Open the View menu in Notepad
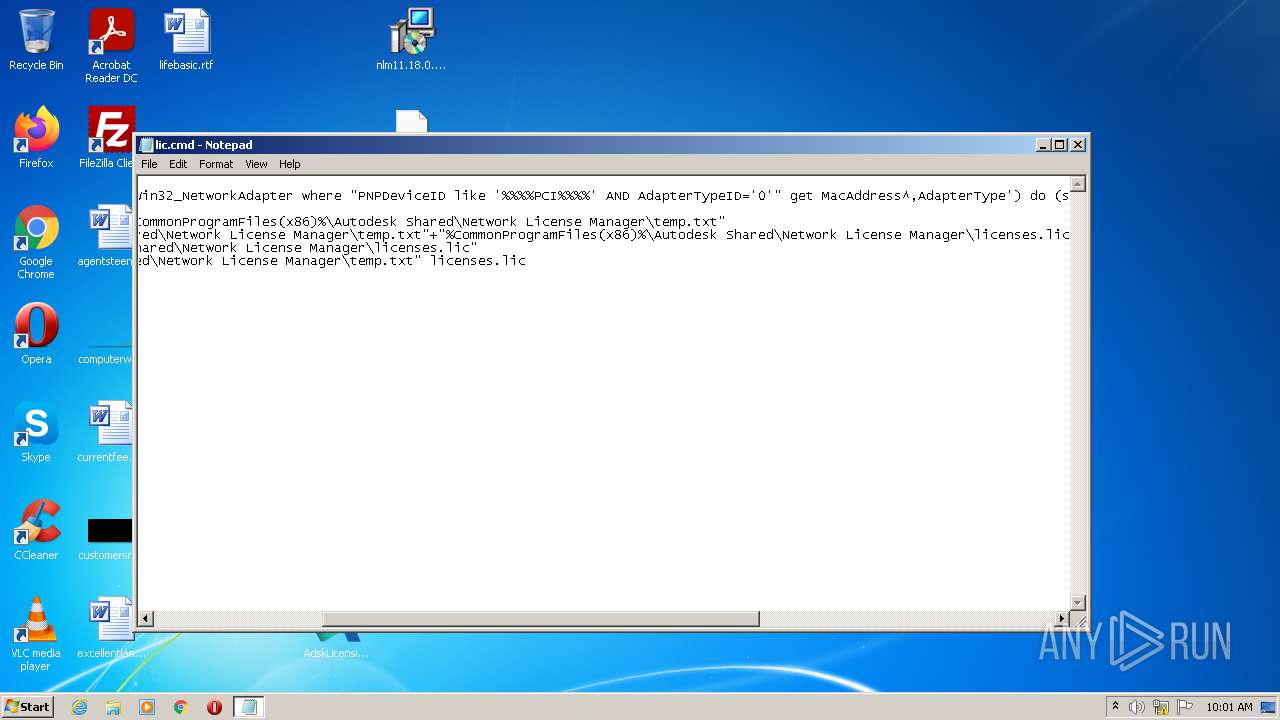This screenshot has width=1280, height=720. [257, 164]
